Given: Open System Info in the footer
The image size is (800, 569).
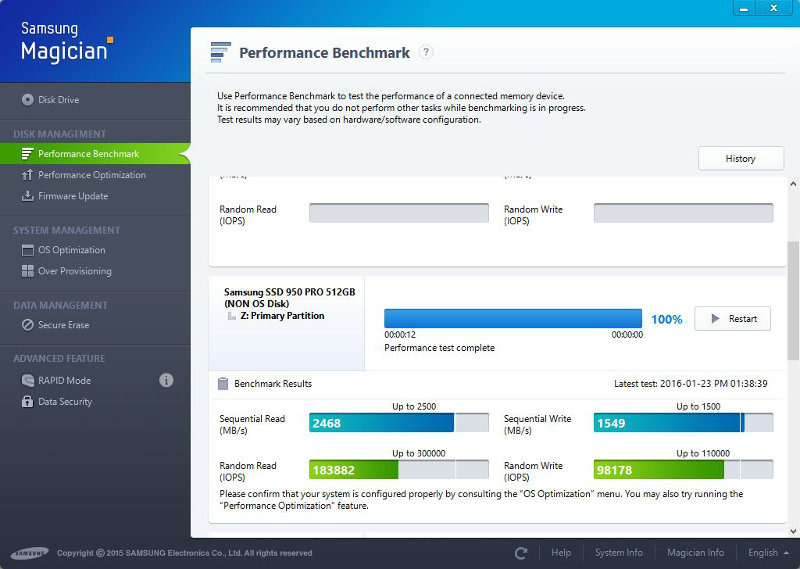Looking at the screenshot, I should [618, 553].
